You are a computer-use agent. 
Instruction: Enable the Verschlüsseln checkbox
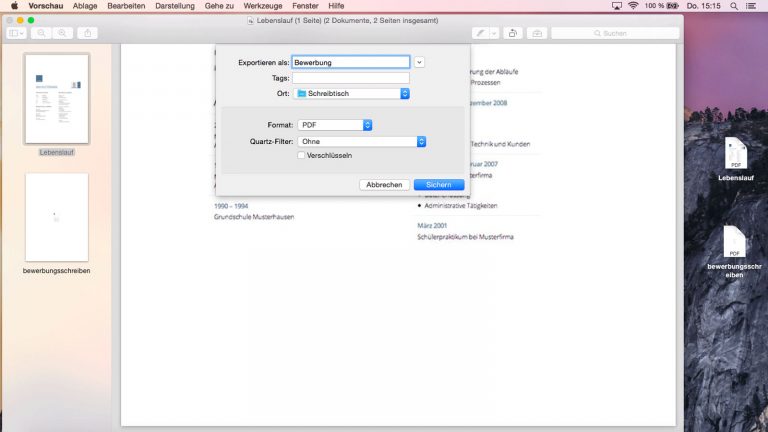(301, 155)
